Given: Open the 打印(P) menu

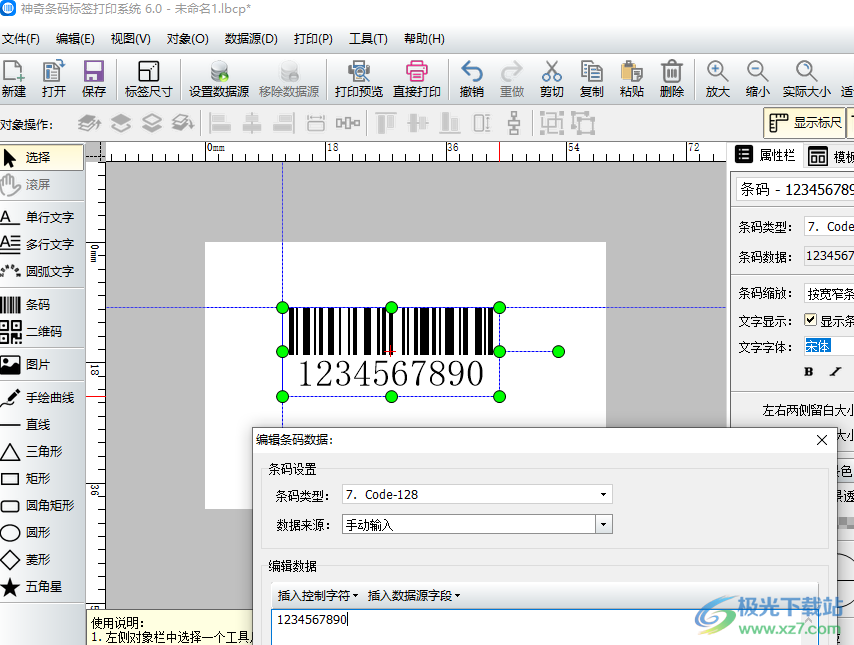Looking at the screenshot, I should [x=313, y=39].
